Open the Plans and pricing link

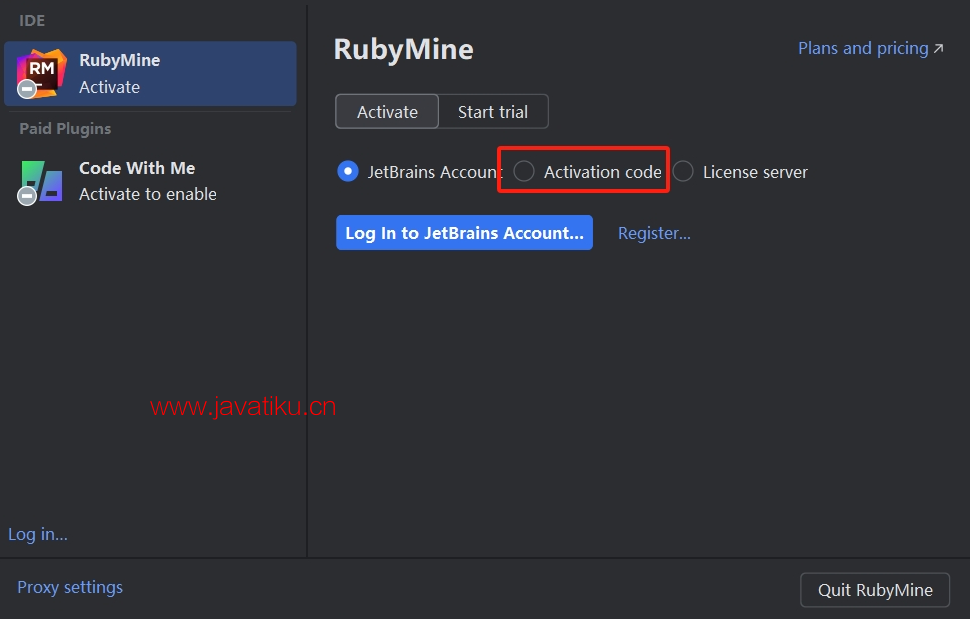coord(862,49)
